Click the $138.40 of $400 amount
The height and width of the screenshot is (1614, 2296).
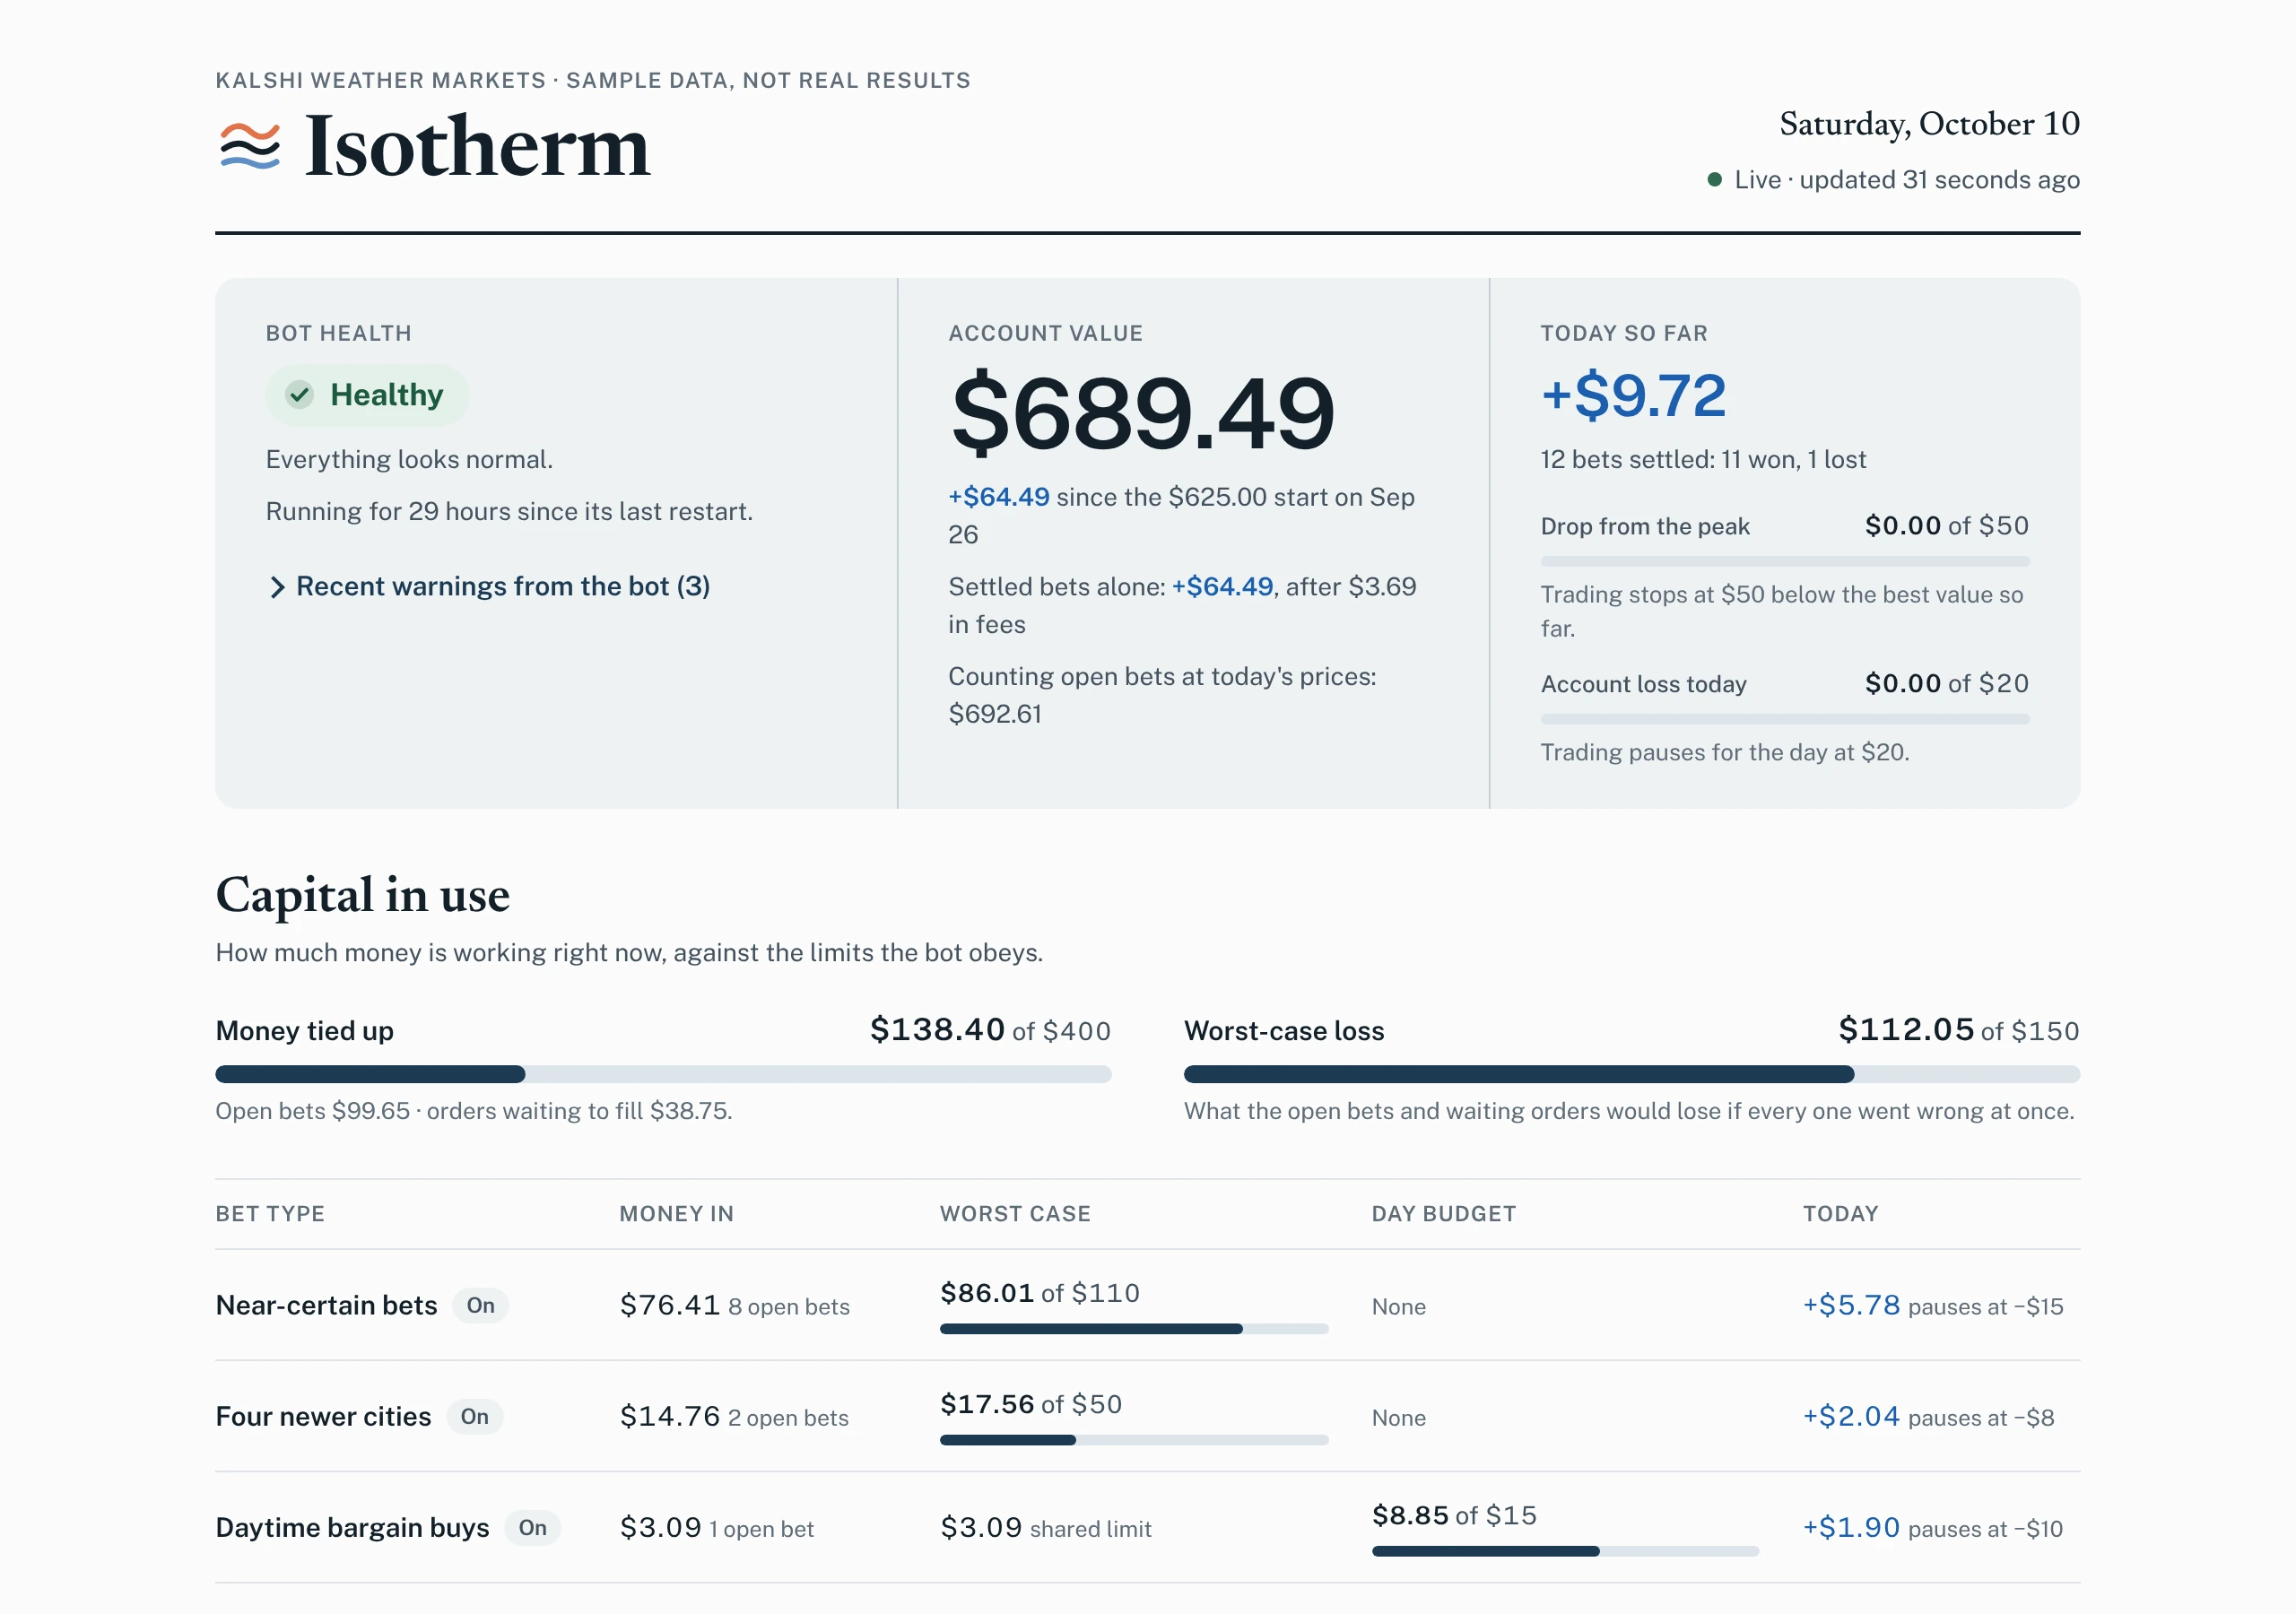click(990, 1029)
